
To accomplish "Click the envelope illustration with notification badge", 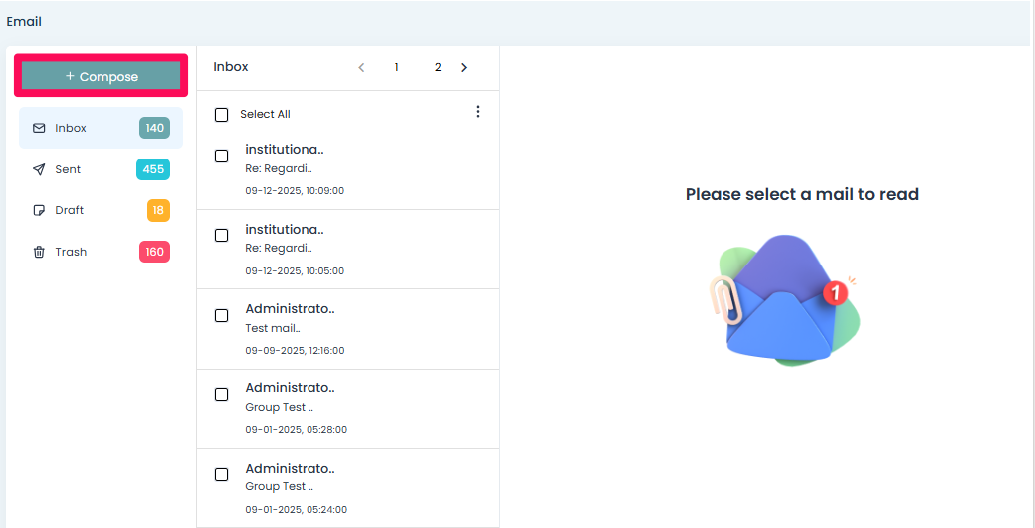I will point(786,300).
